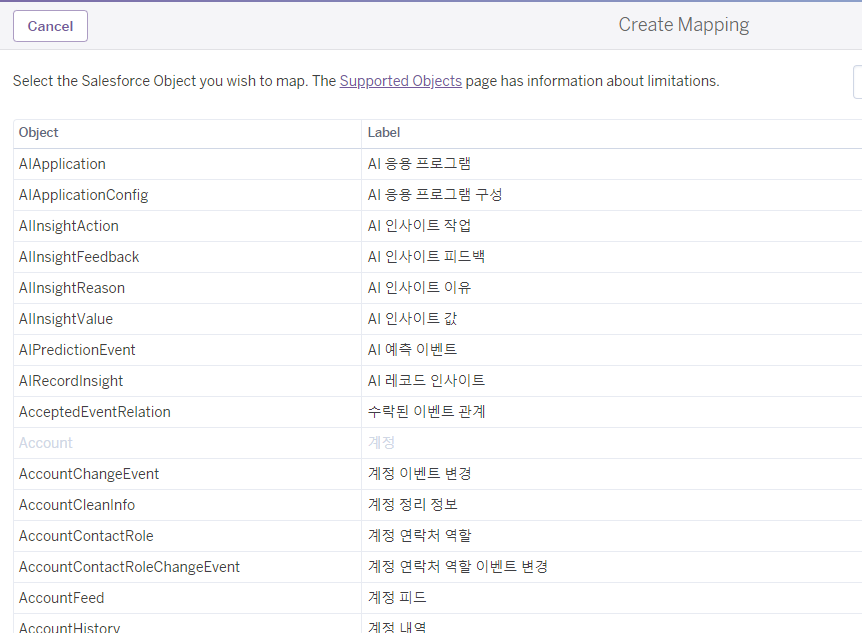This screenshot has width=862, height=633.
Task: Click the label 'AI 인사이트 이유'
Action: (x=419, y=288)
